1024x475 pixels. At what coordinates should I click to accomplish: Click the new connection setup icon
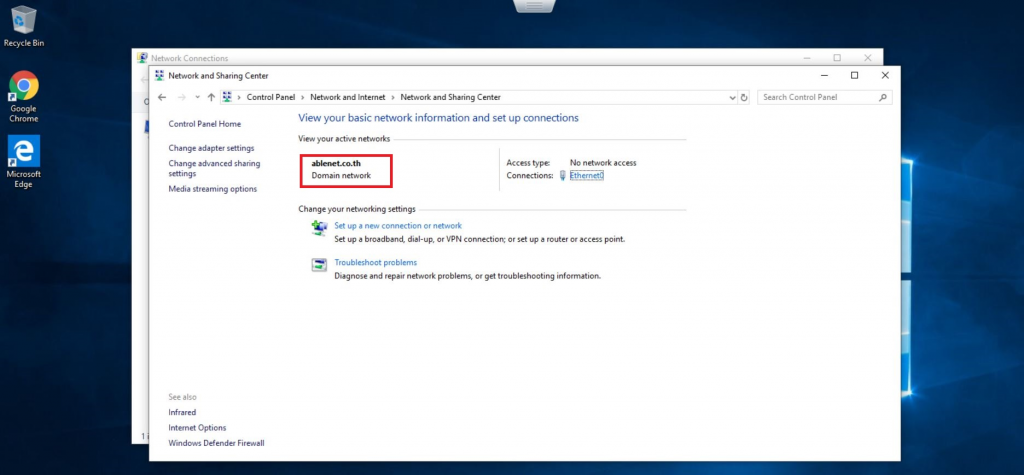click(319, 229)
